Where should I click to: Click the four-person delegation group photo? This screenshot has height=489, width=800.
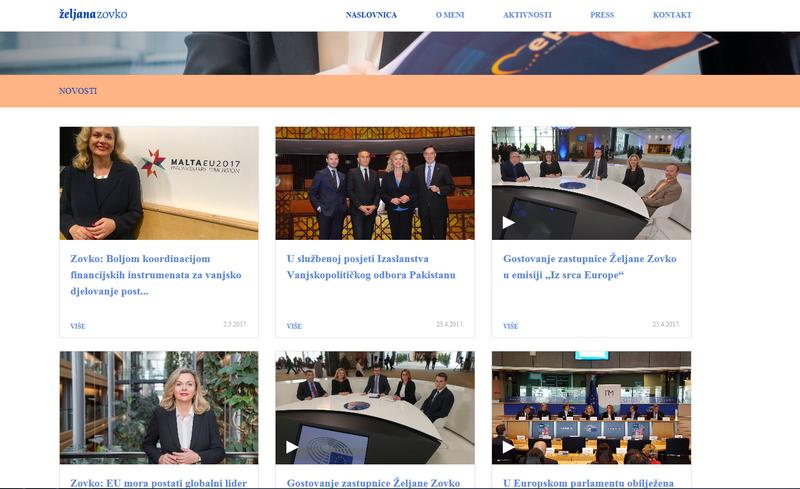375,183
